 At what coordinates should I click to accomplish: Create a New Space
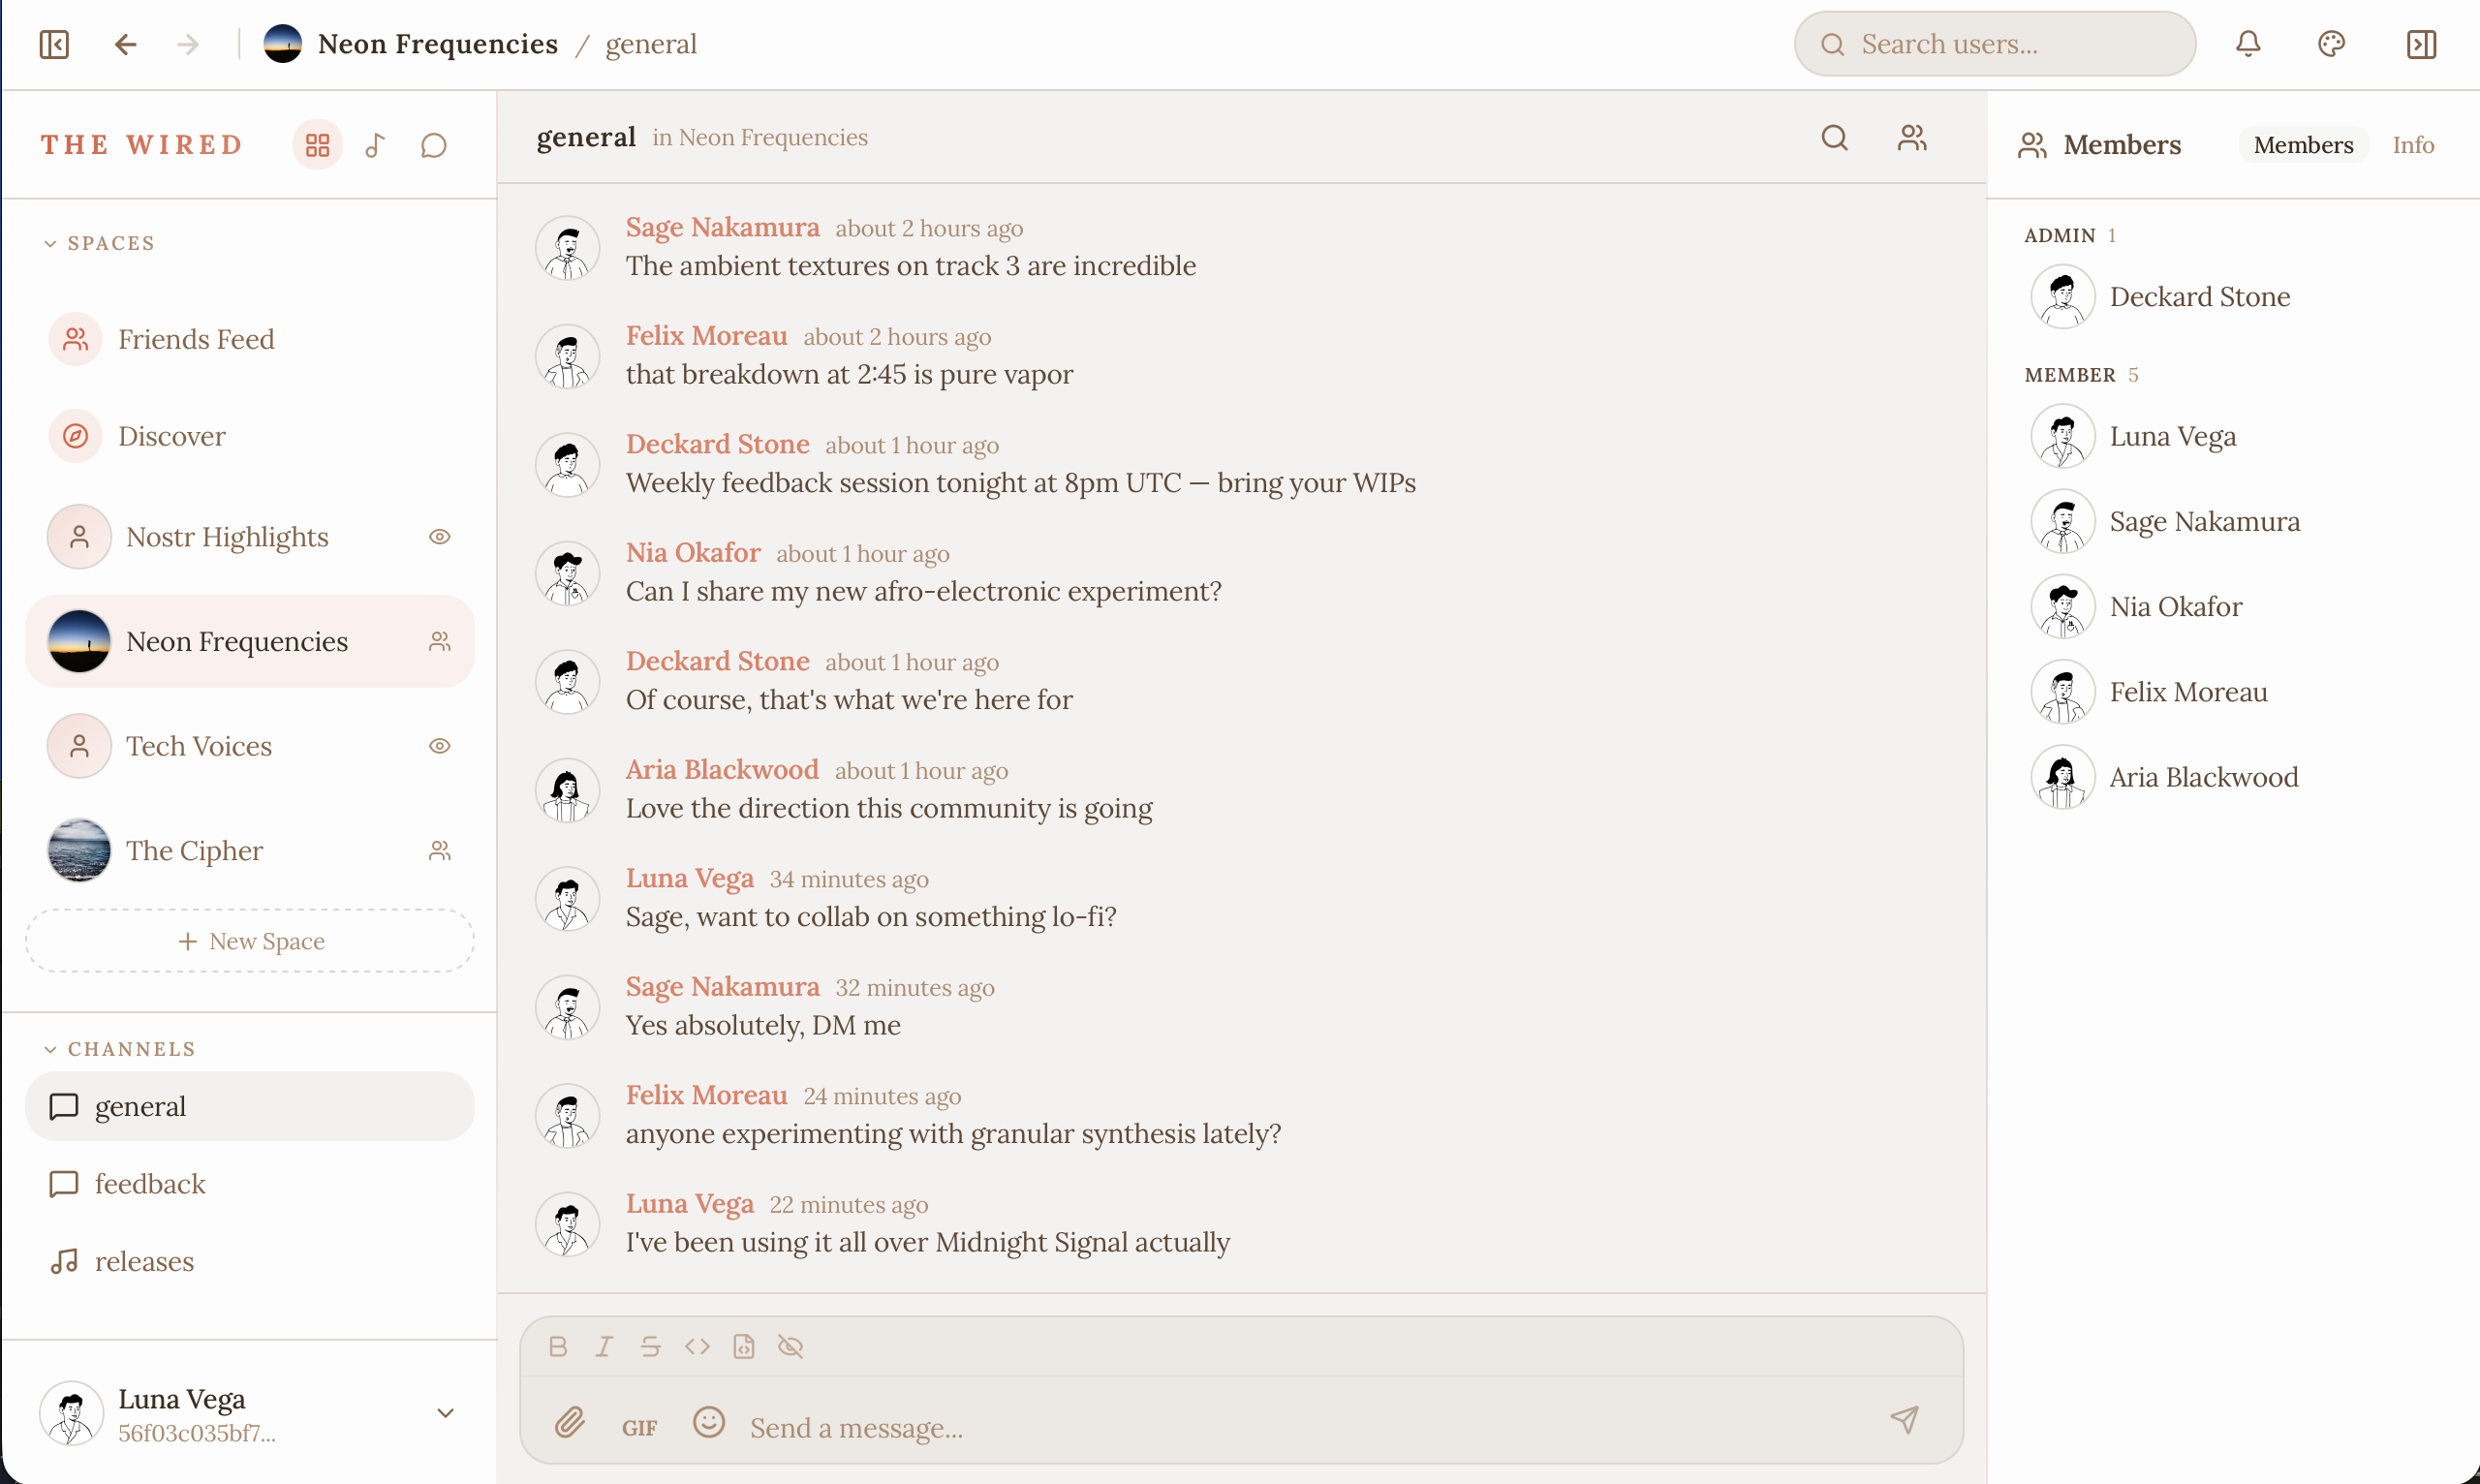(x=250, y=941)
